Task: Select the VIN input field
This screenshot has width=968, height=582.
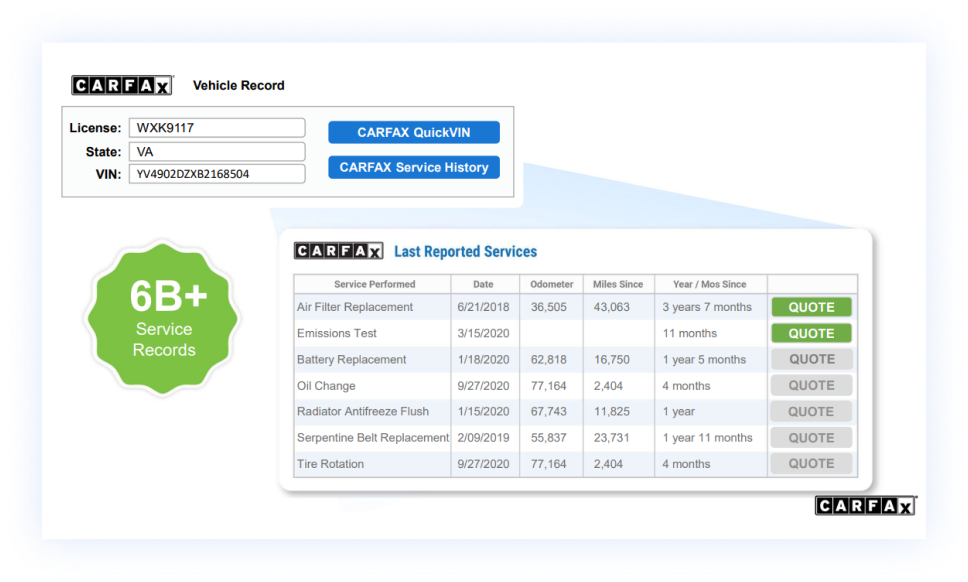Action: [x=217, y=174]
